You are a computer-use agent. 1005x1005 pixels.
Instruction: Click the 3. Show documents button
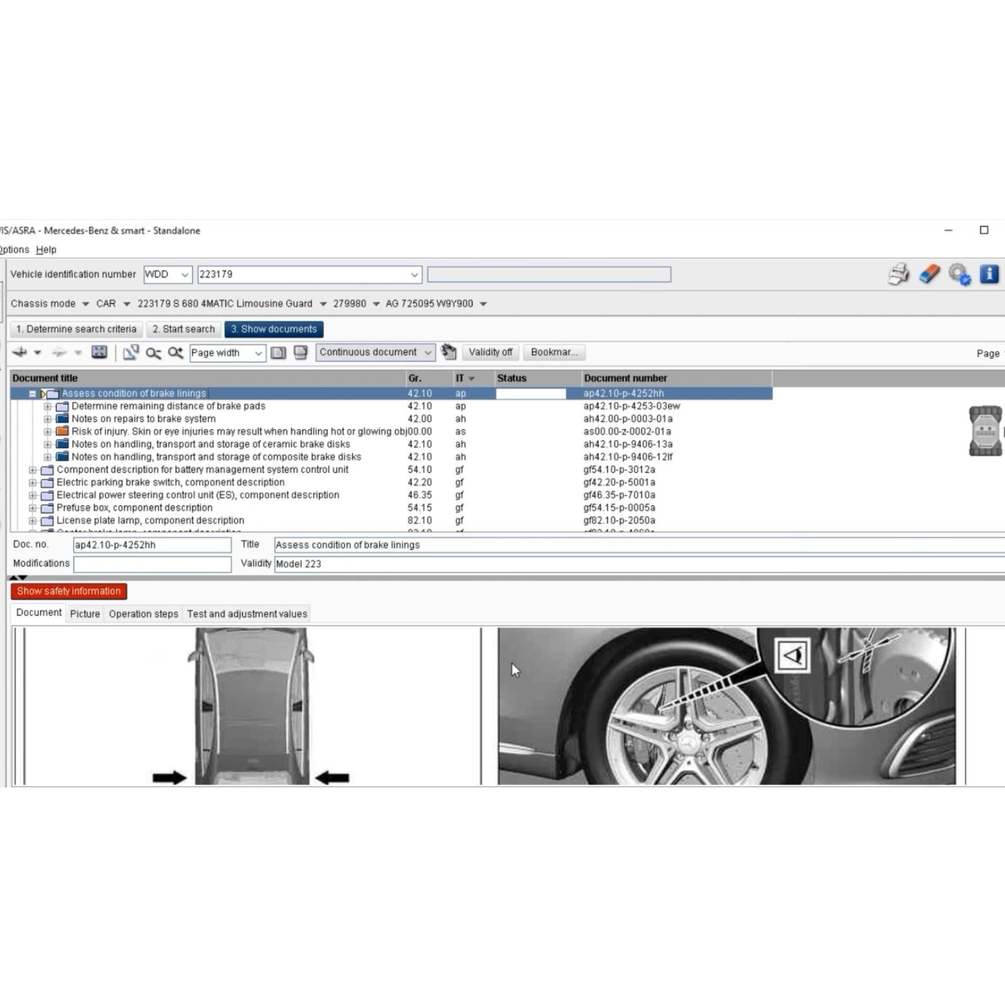click(274, 329)
